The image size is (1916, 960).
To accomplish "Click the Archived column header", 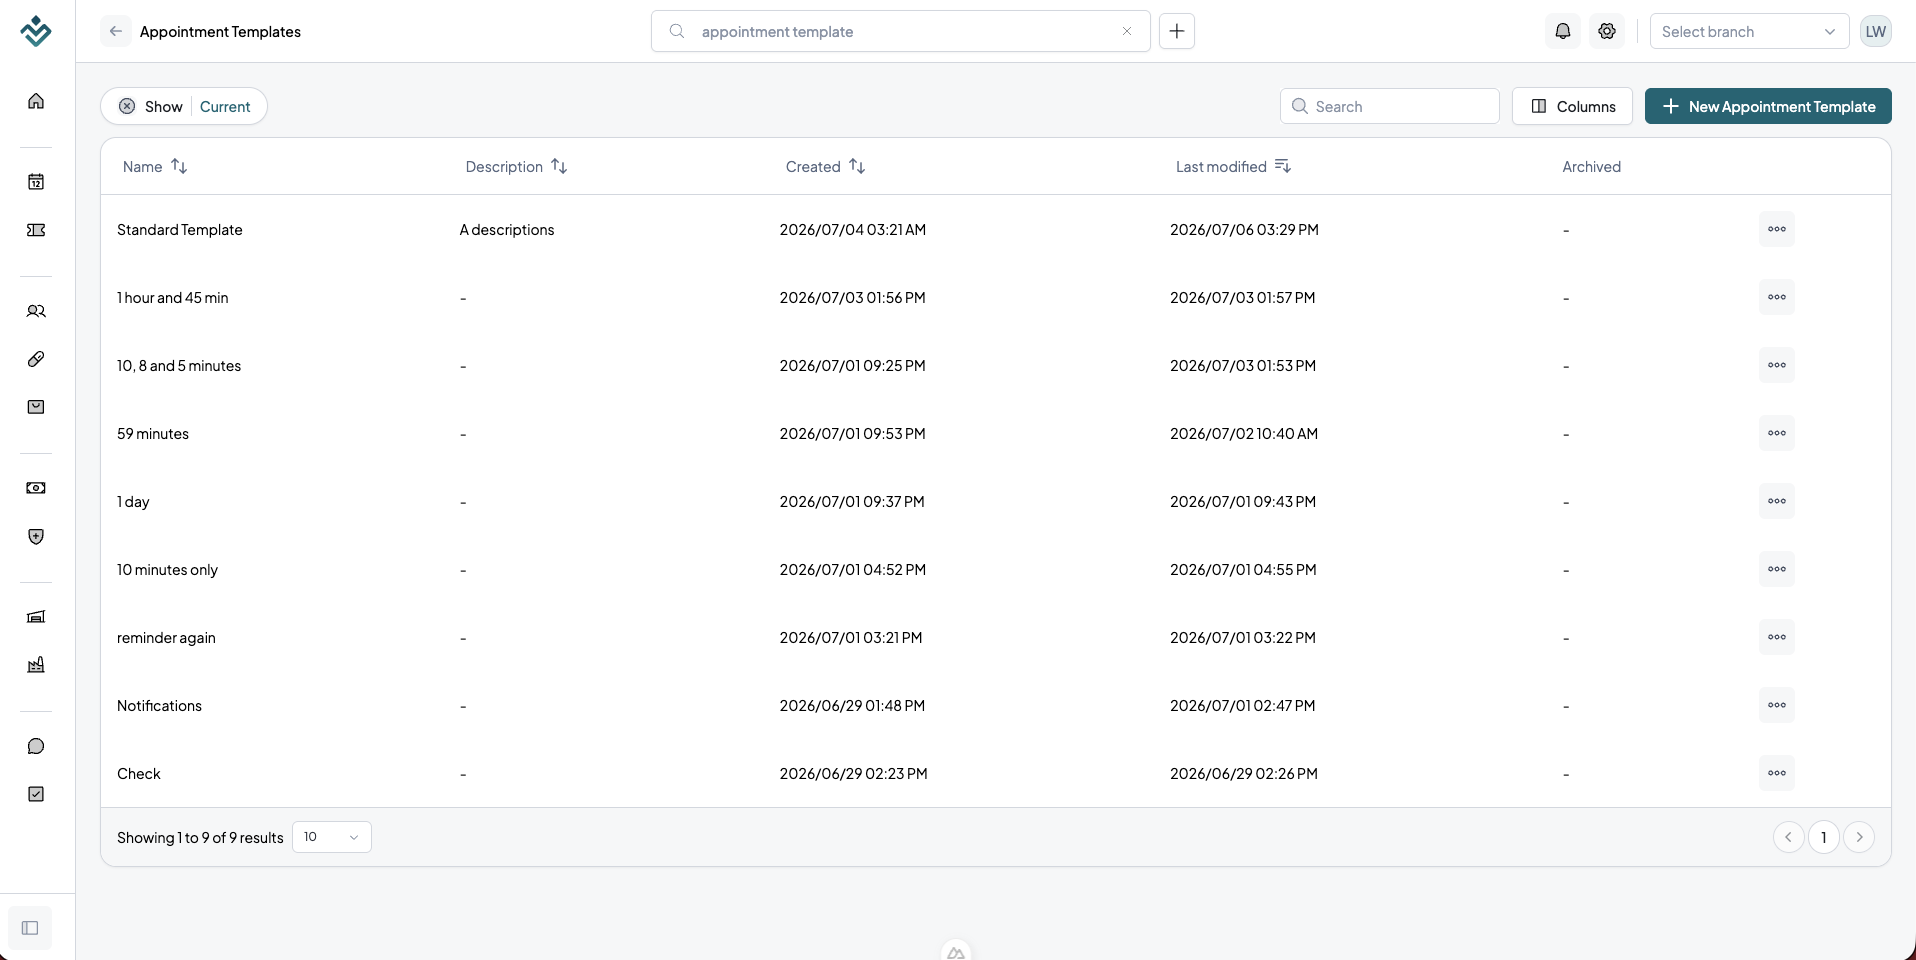I will pos(1592,166).
